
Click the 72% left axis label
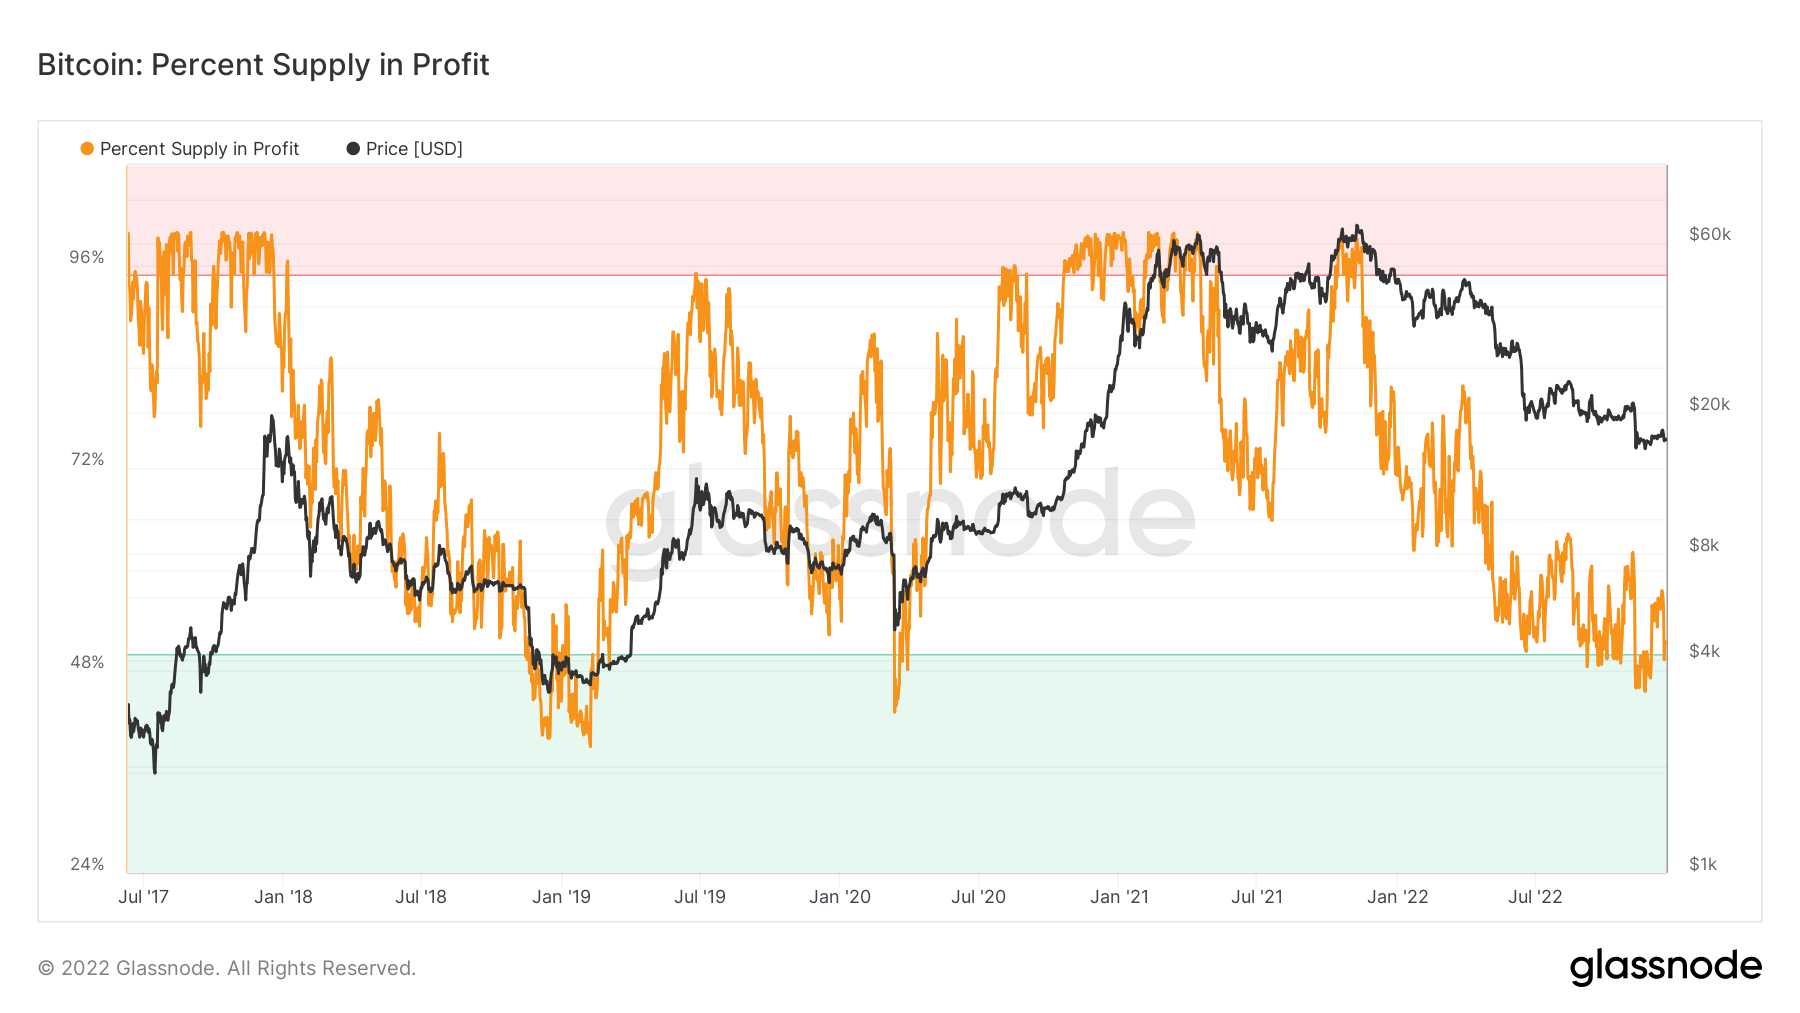pyautogui.click(x=87, y=460)
